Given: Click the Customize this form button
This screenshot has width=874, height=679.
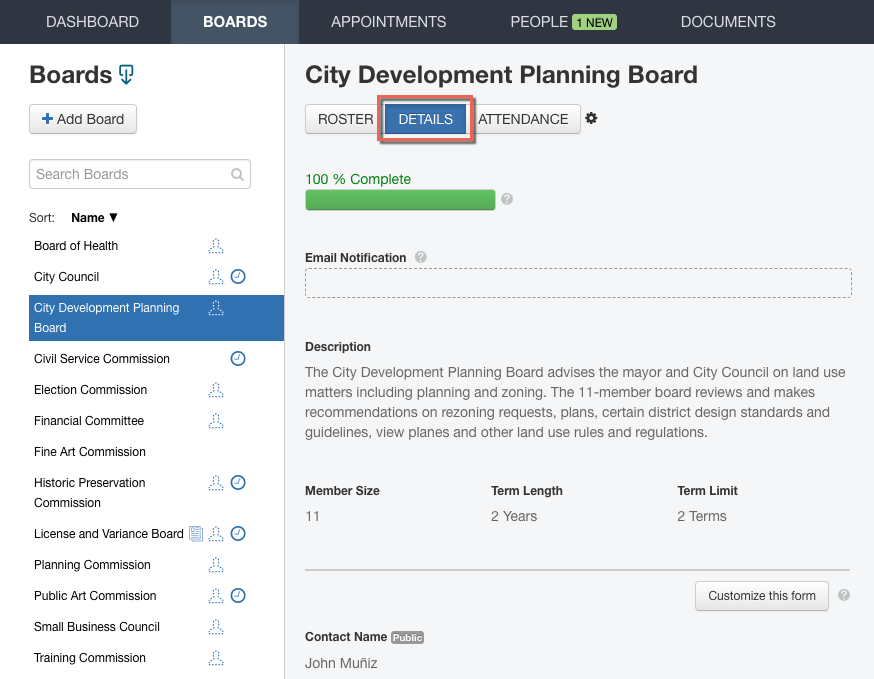Looking at the screenshot, I should [x=761, y=595].
